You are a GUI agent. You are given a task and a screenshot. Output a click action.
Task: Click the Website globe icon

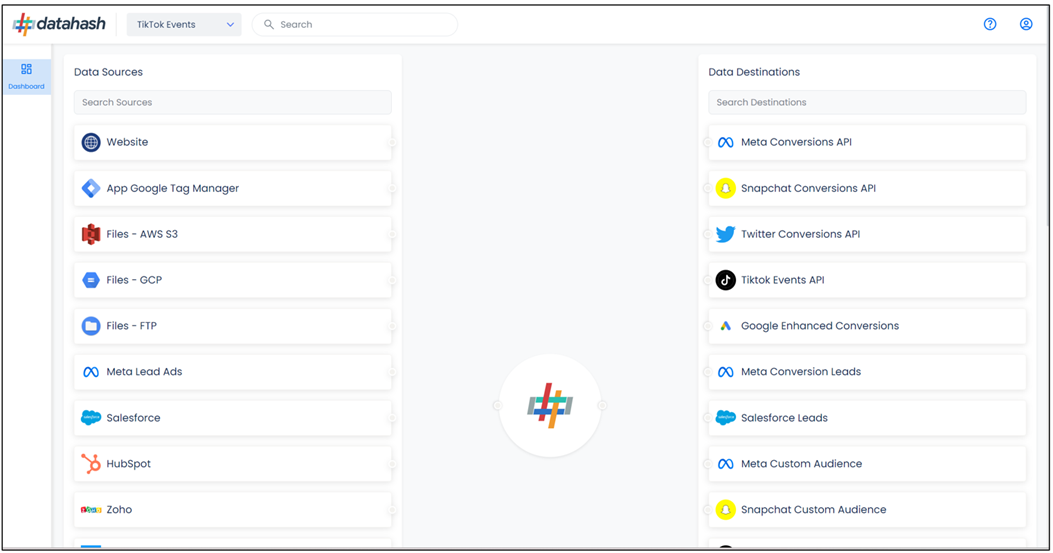point(91,142)
